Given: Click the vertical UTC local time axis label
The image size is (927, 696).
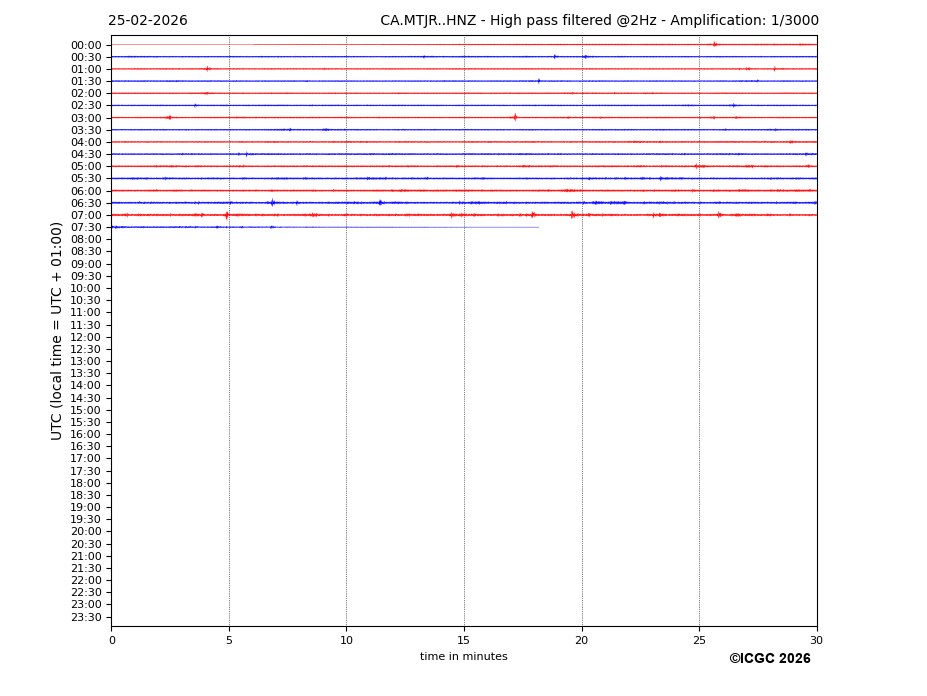Looking at the screenshot, I should [57, 331].
